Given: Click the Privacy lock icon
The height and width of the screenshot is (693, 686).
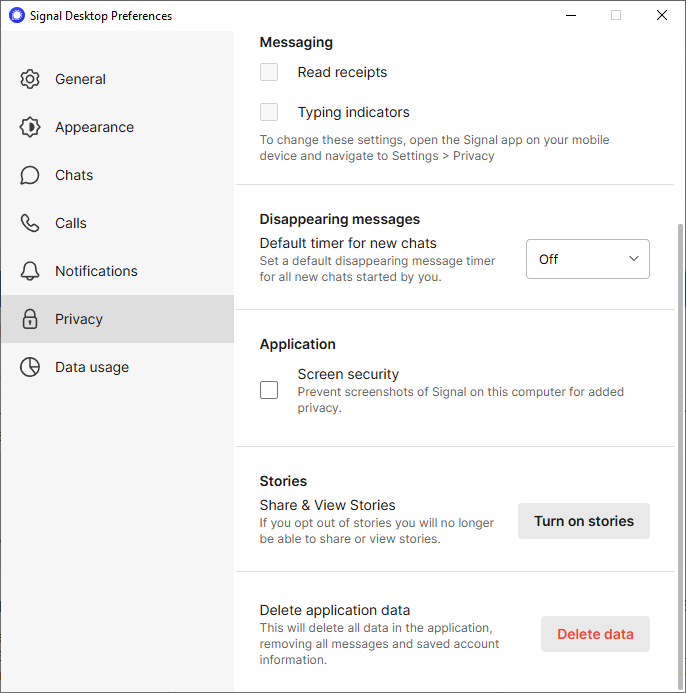Looking at the screenshot, I should 30,319.
